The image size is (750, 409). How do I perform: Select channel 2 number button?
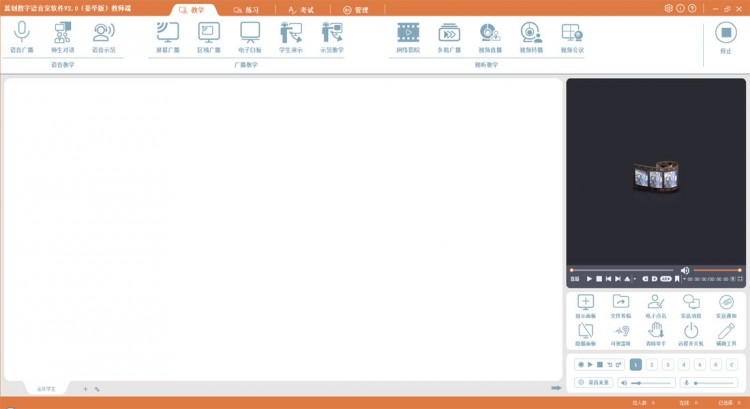click(x=651, y=364)
